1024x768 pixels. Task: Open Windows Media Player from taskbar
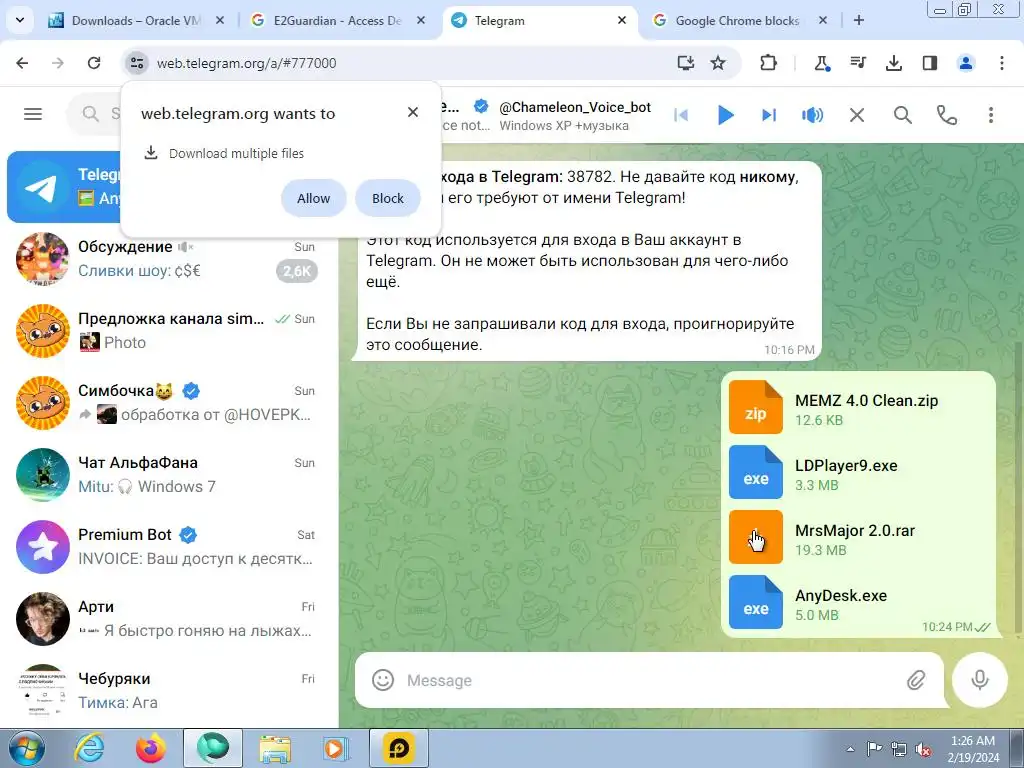(336, 748)
